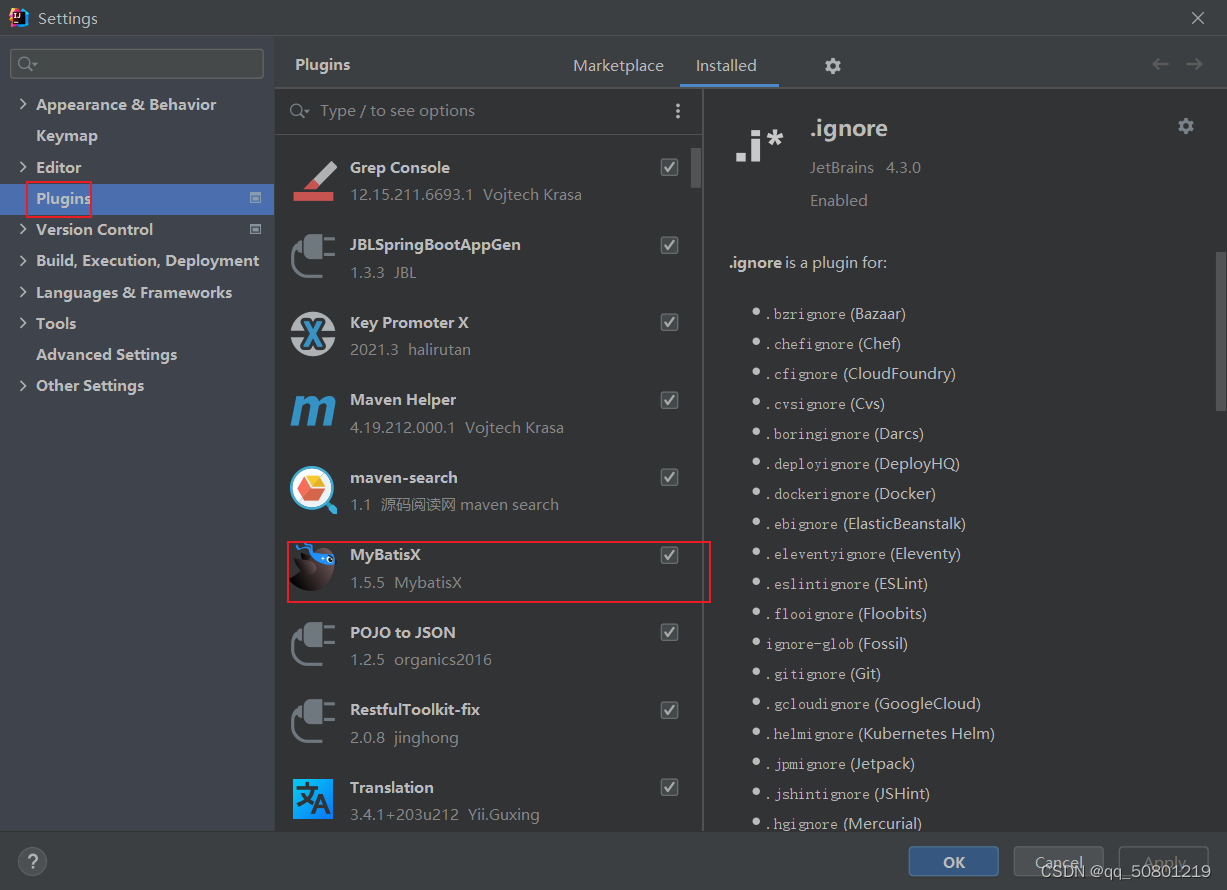The height and width of the screenshot is (890, 1227).
Task: Click the project-level icon beside Version Control
Action: pyautogui.click(x=255, y=229)
